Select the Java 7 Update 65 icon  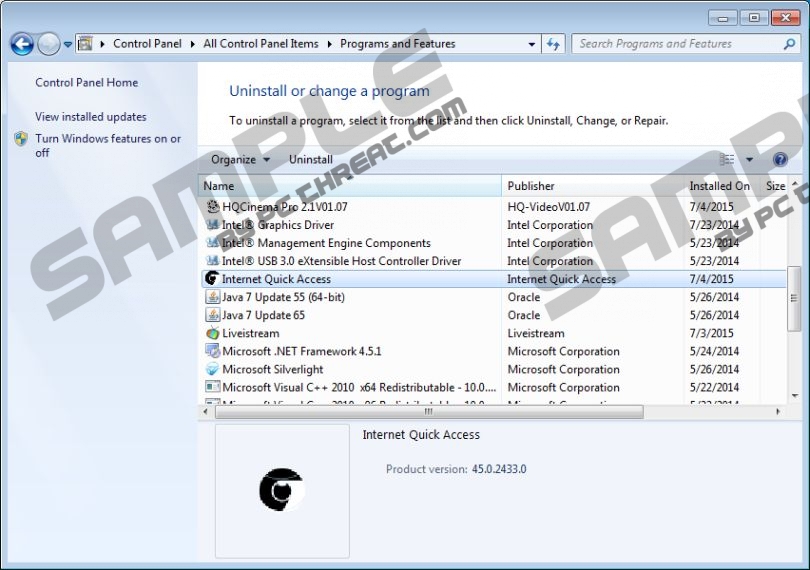pos(212,315)
